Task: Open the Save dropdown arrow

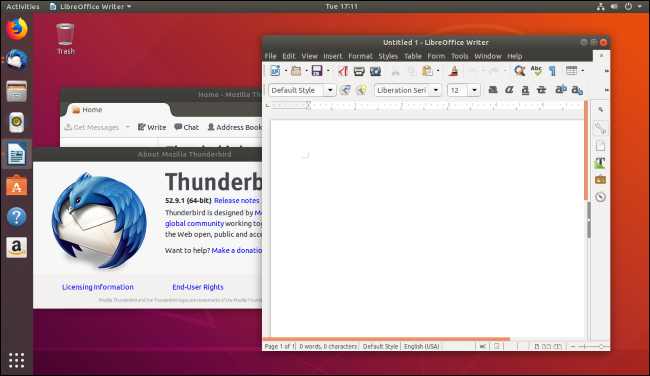Action: coord(327,71)
